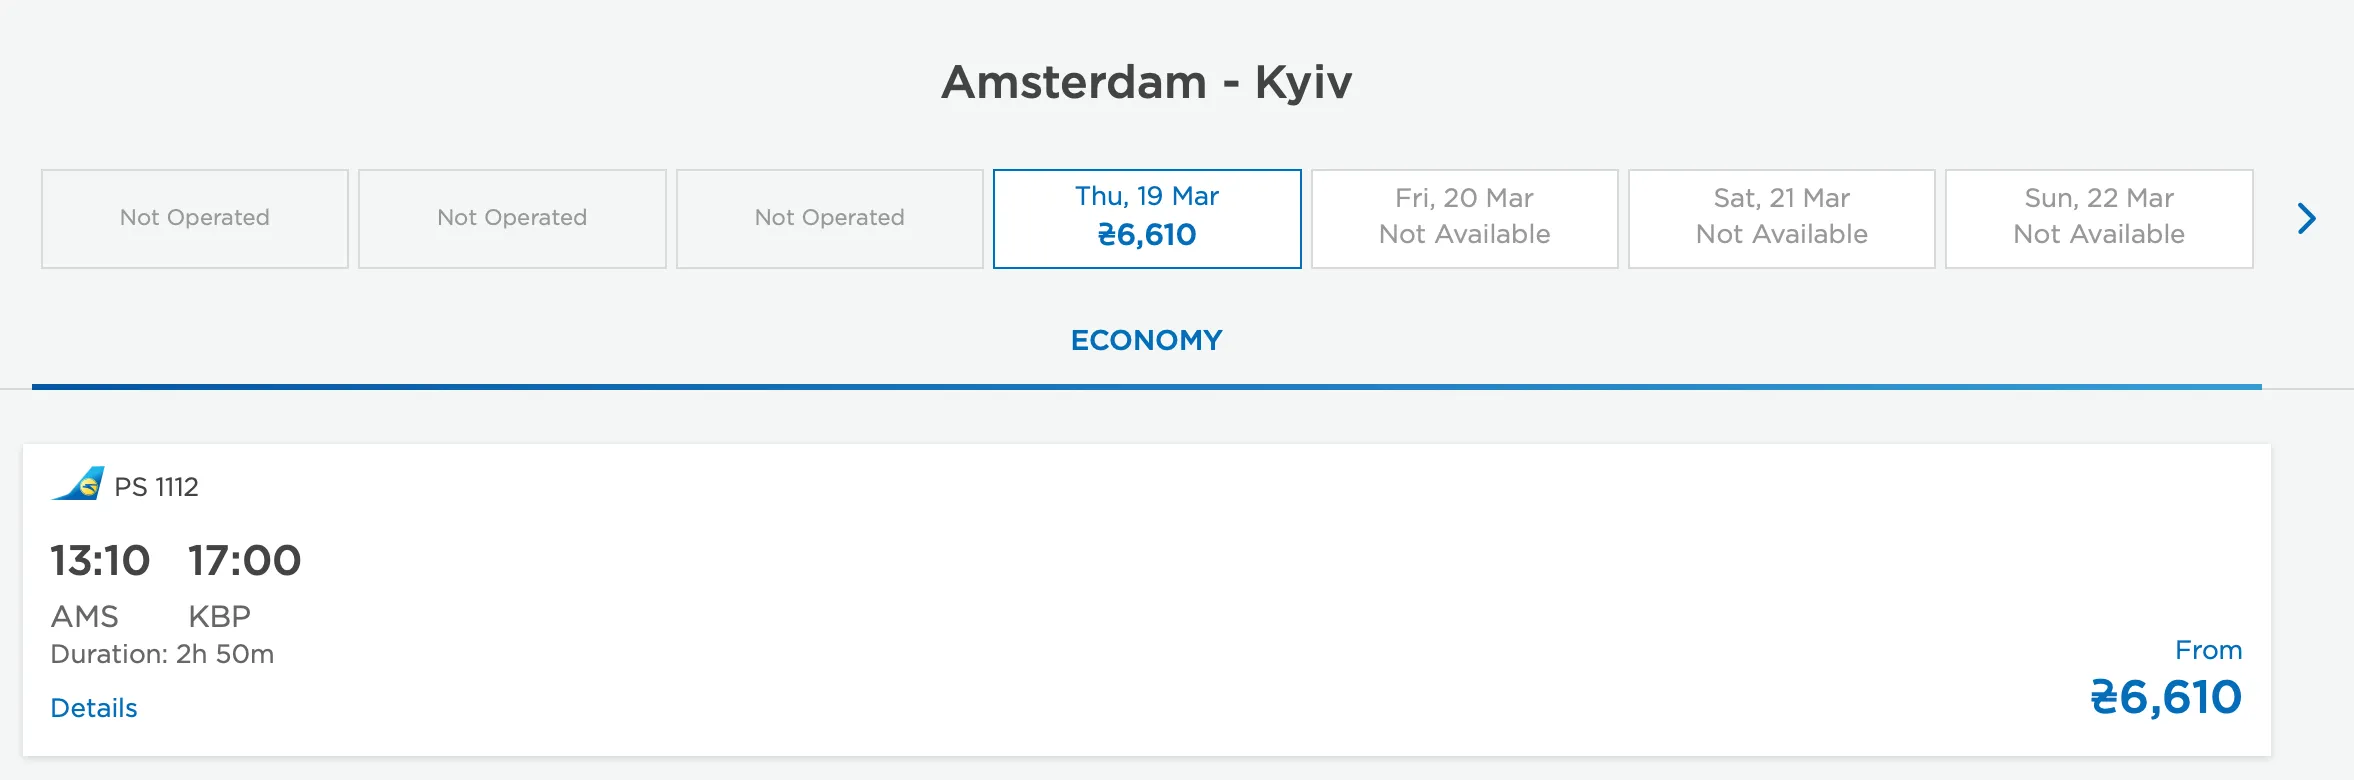Click the PS 1112 flight number

(156, 487)
